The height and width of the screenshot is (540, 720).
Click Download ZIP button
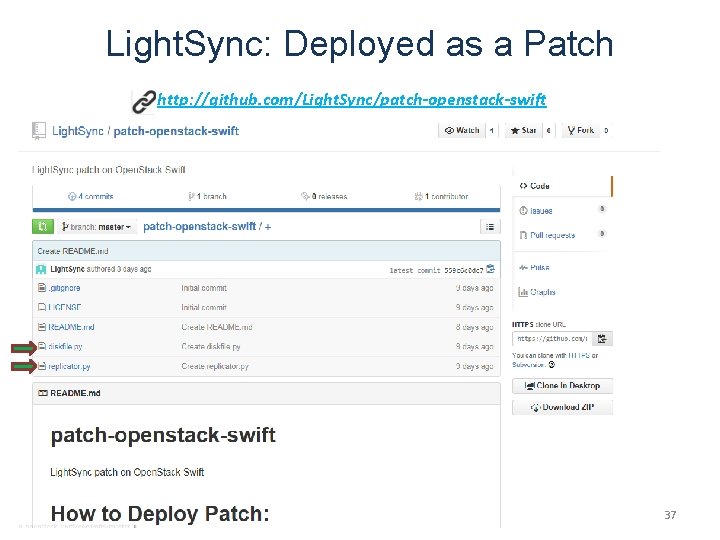click(562, 407)
